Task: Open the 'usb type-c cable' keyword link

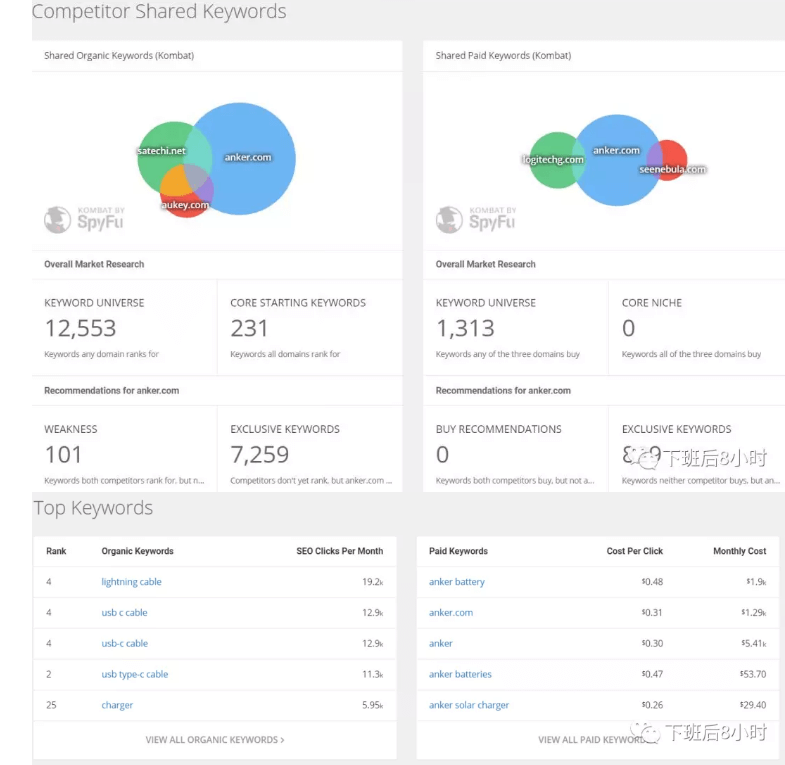Action: click(x=135, y=674)
